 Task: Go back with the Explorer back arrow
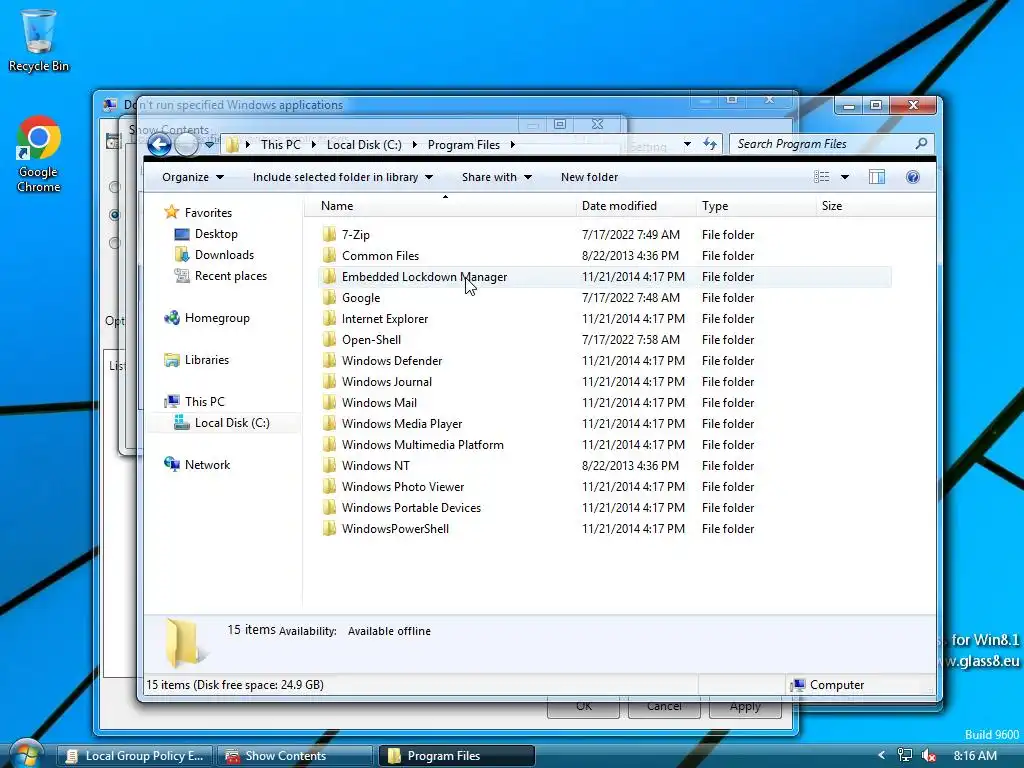[159, 144]
